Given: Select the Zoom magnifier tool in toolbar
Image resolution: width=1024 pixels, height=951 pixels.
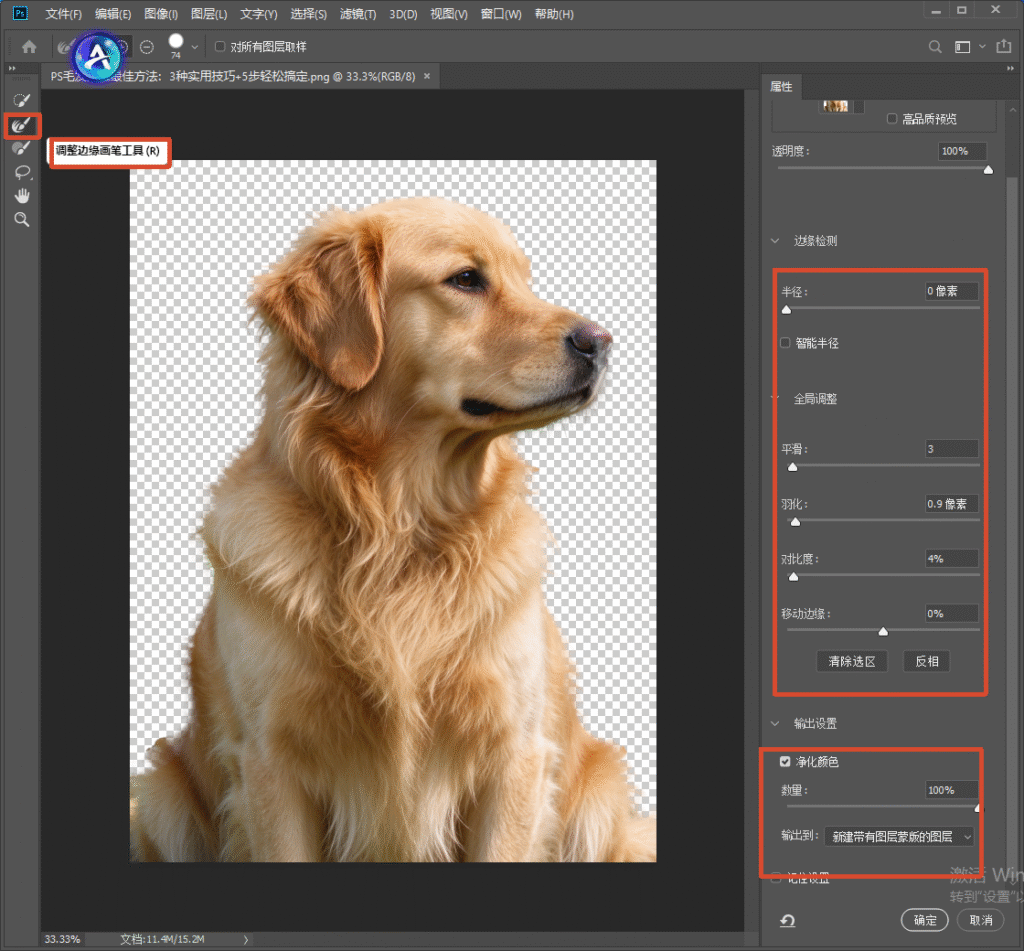Looking at the screenshot, I should (x=22, y=219).
